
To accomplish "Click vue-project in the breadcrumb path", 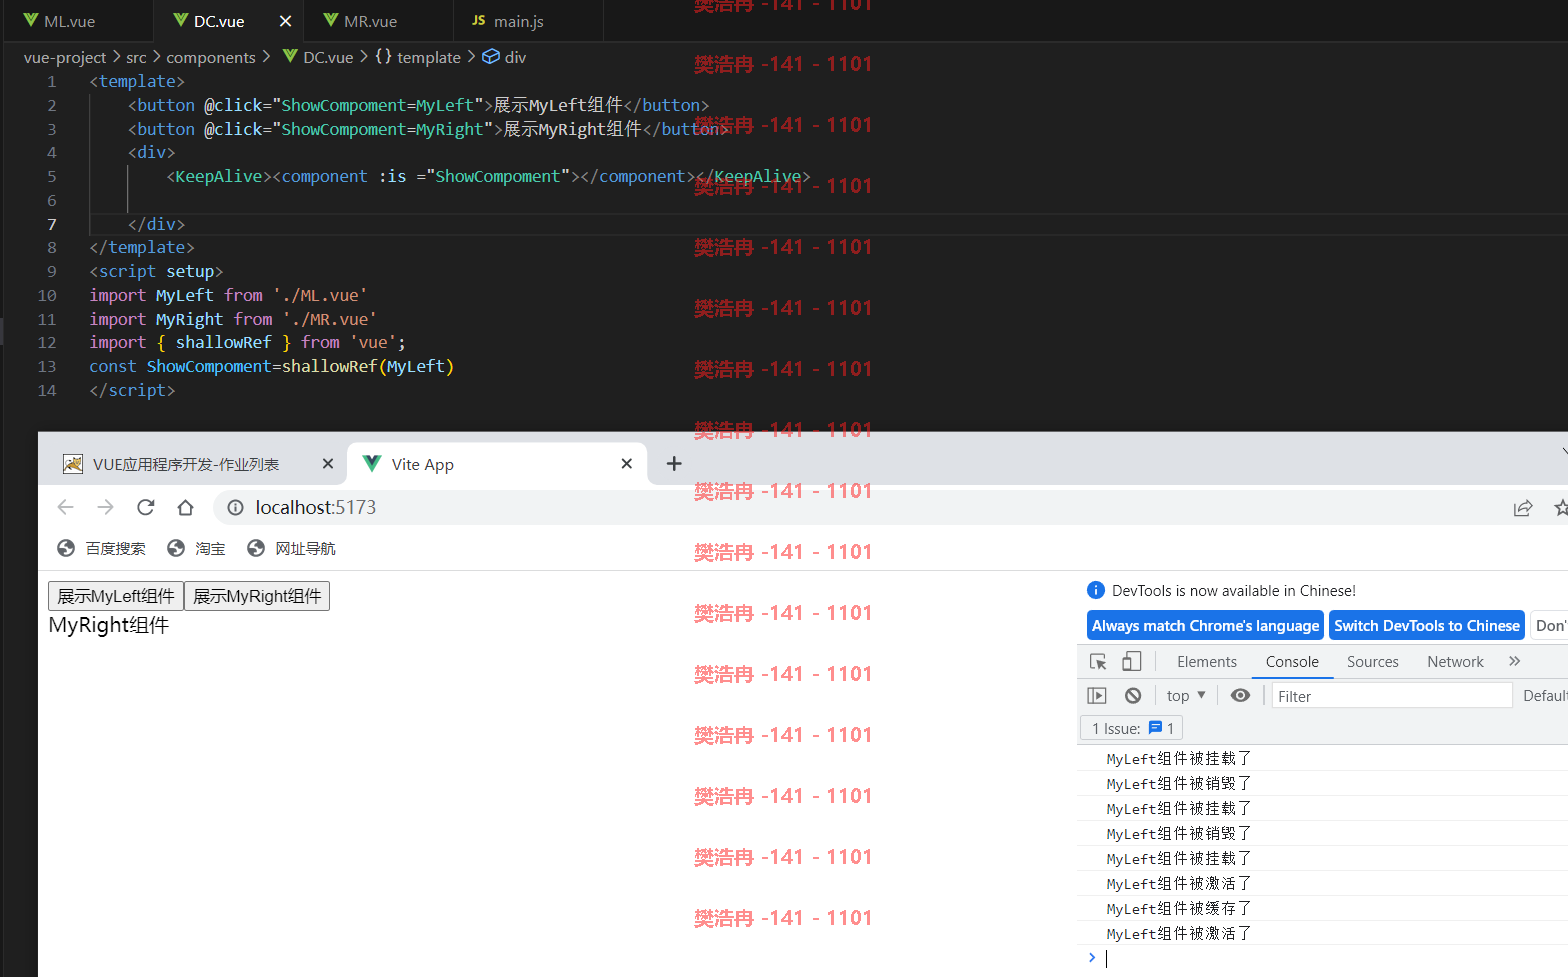I will (x=65, y=57).
